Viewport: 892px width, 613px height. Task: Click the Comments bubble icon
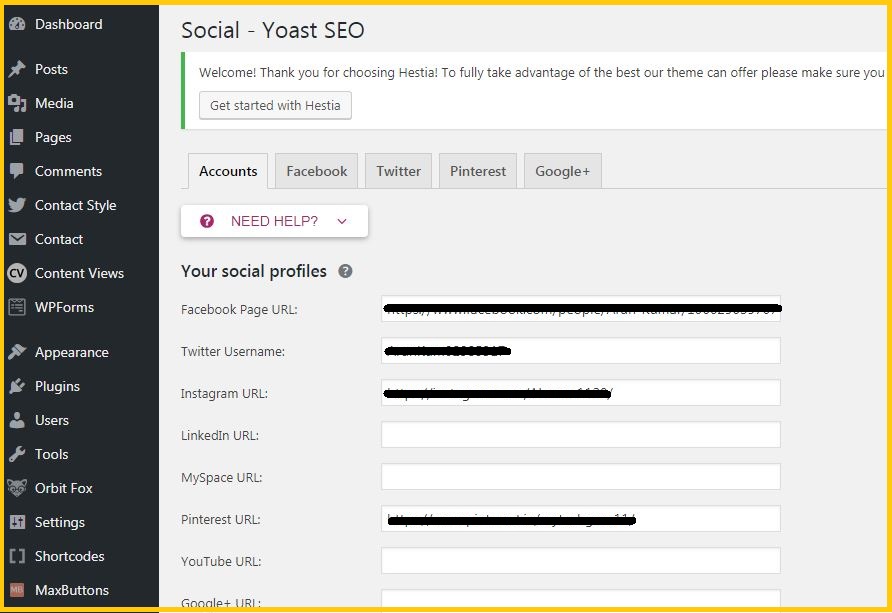(x=17, y=171)
